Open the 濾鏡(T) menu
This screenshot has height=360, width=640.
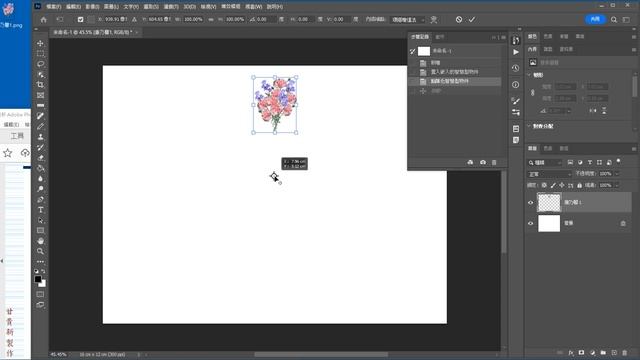[x=171, y=7]
